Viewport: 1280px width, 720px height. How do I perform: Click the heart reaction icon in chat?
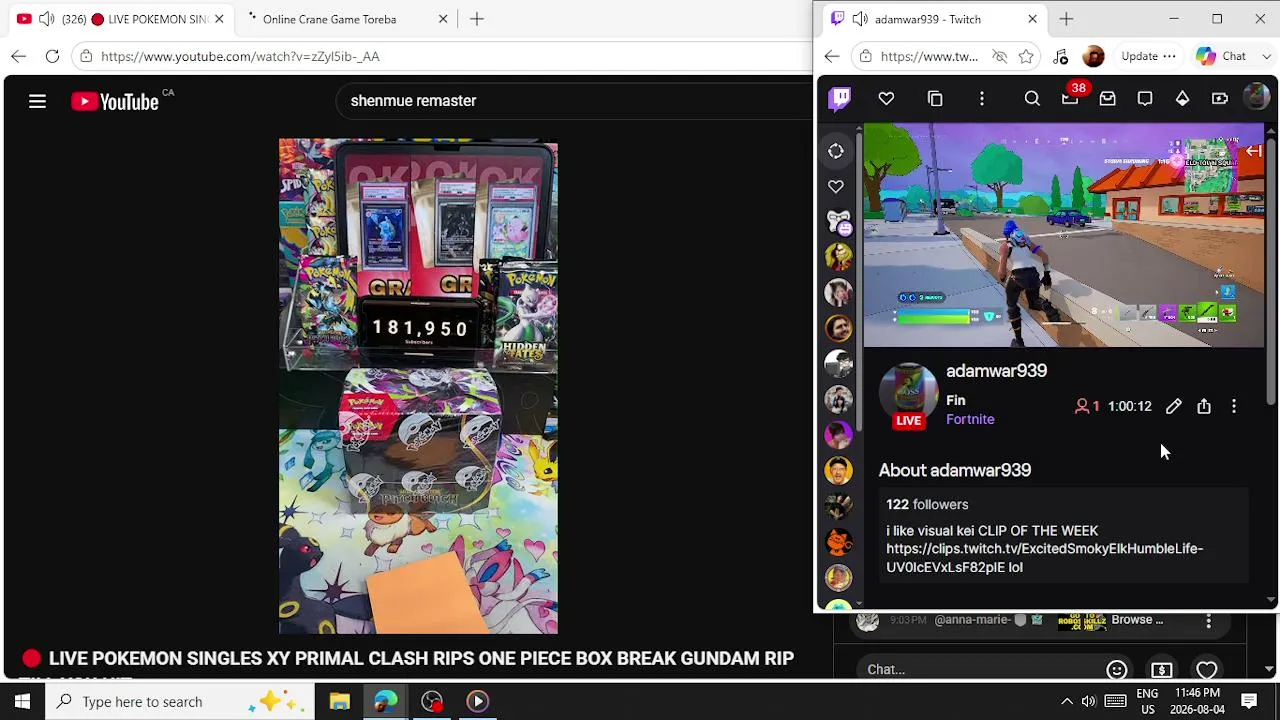point(1207,670)
